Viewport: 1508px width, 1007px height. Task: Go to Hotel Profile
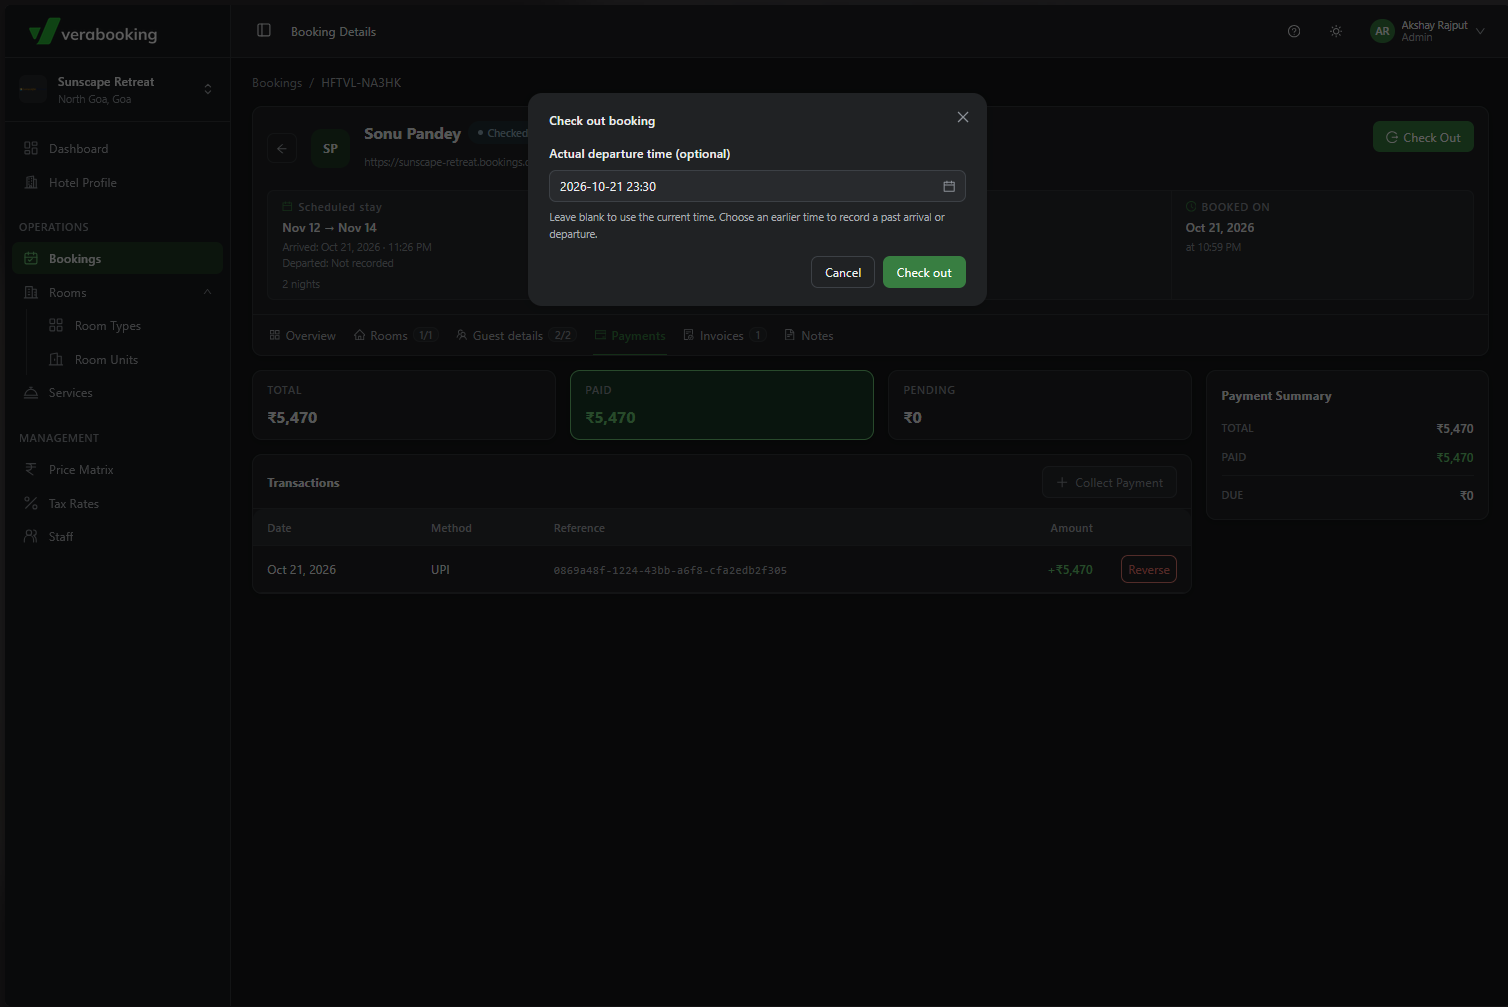pyautogui.click(x=117, y=183)
